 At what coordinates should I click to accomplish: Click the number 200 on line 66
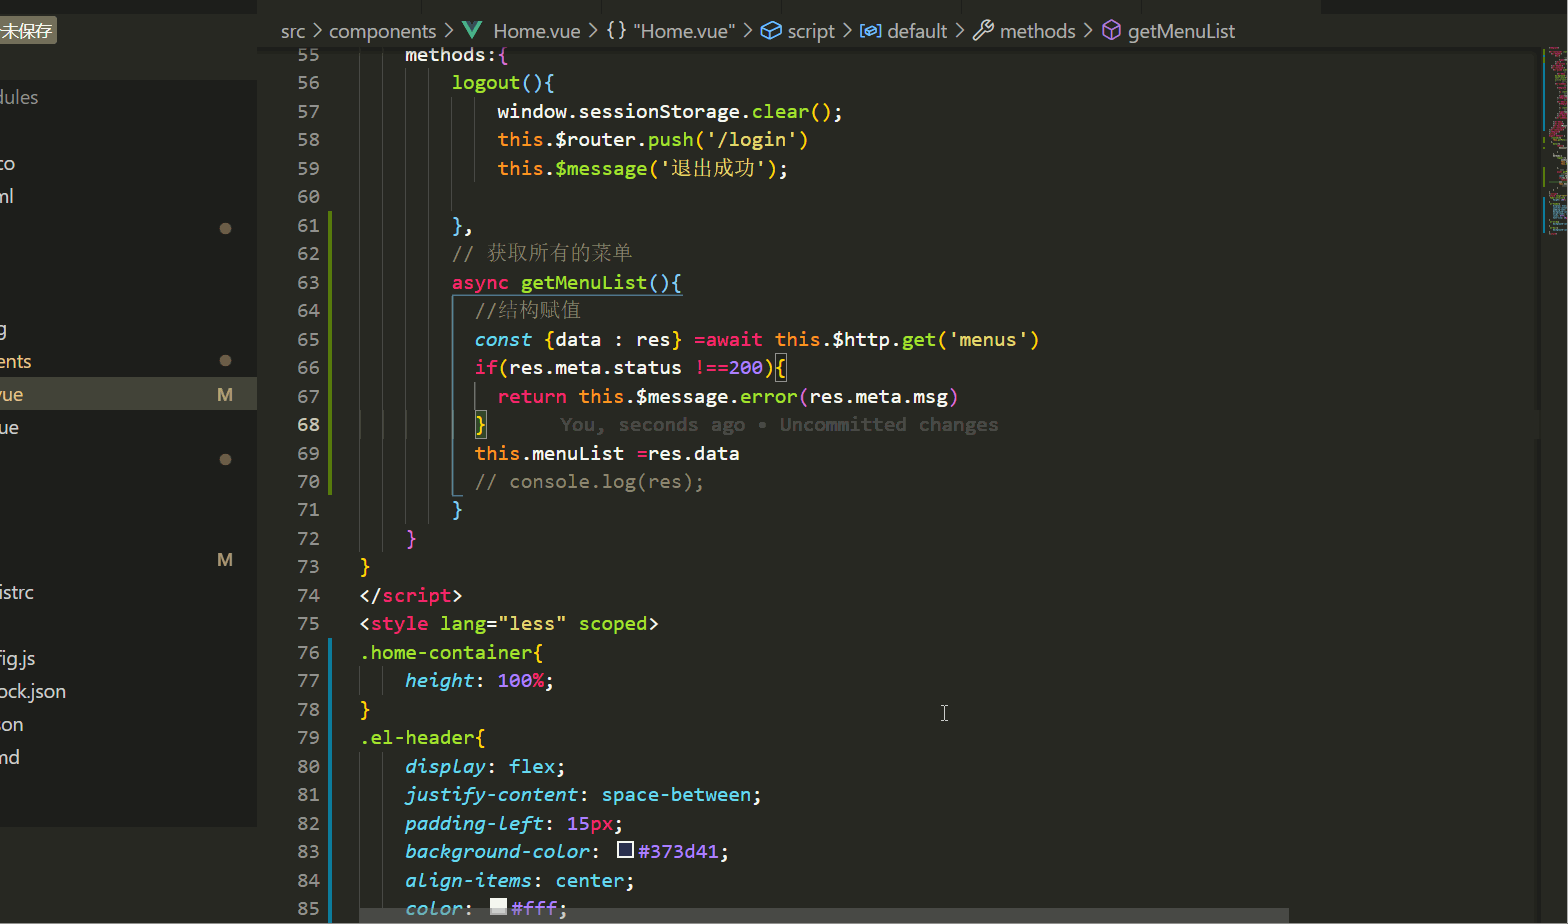click(746, 368)
